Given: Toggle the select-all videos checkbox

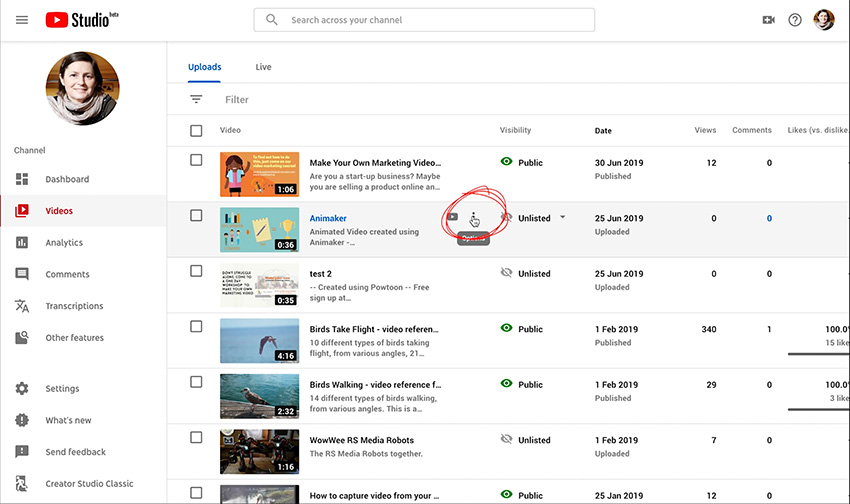Looking at the screenshot, I should tap(196, 131).
